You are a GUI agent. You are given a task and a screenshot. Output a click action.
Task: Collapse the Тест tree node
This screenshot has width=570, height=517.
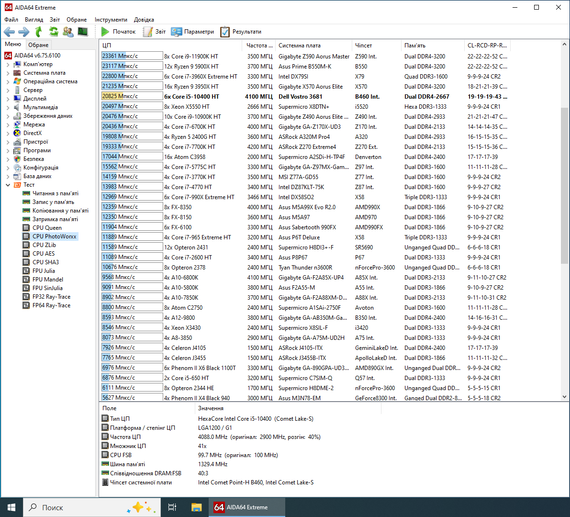[8, 185]
